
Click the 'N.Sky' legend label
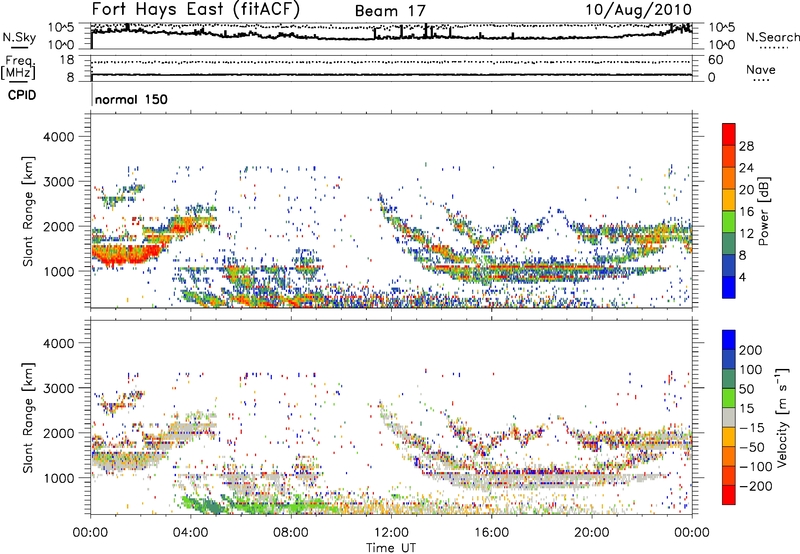(19, 37)
